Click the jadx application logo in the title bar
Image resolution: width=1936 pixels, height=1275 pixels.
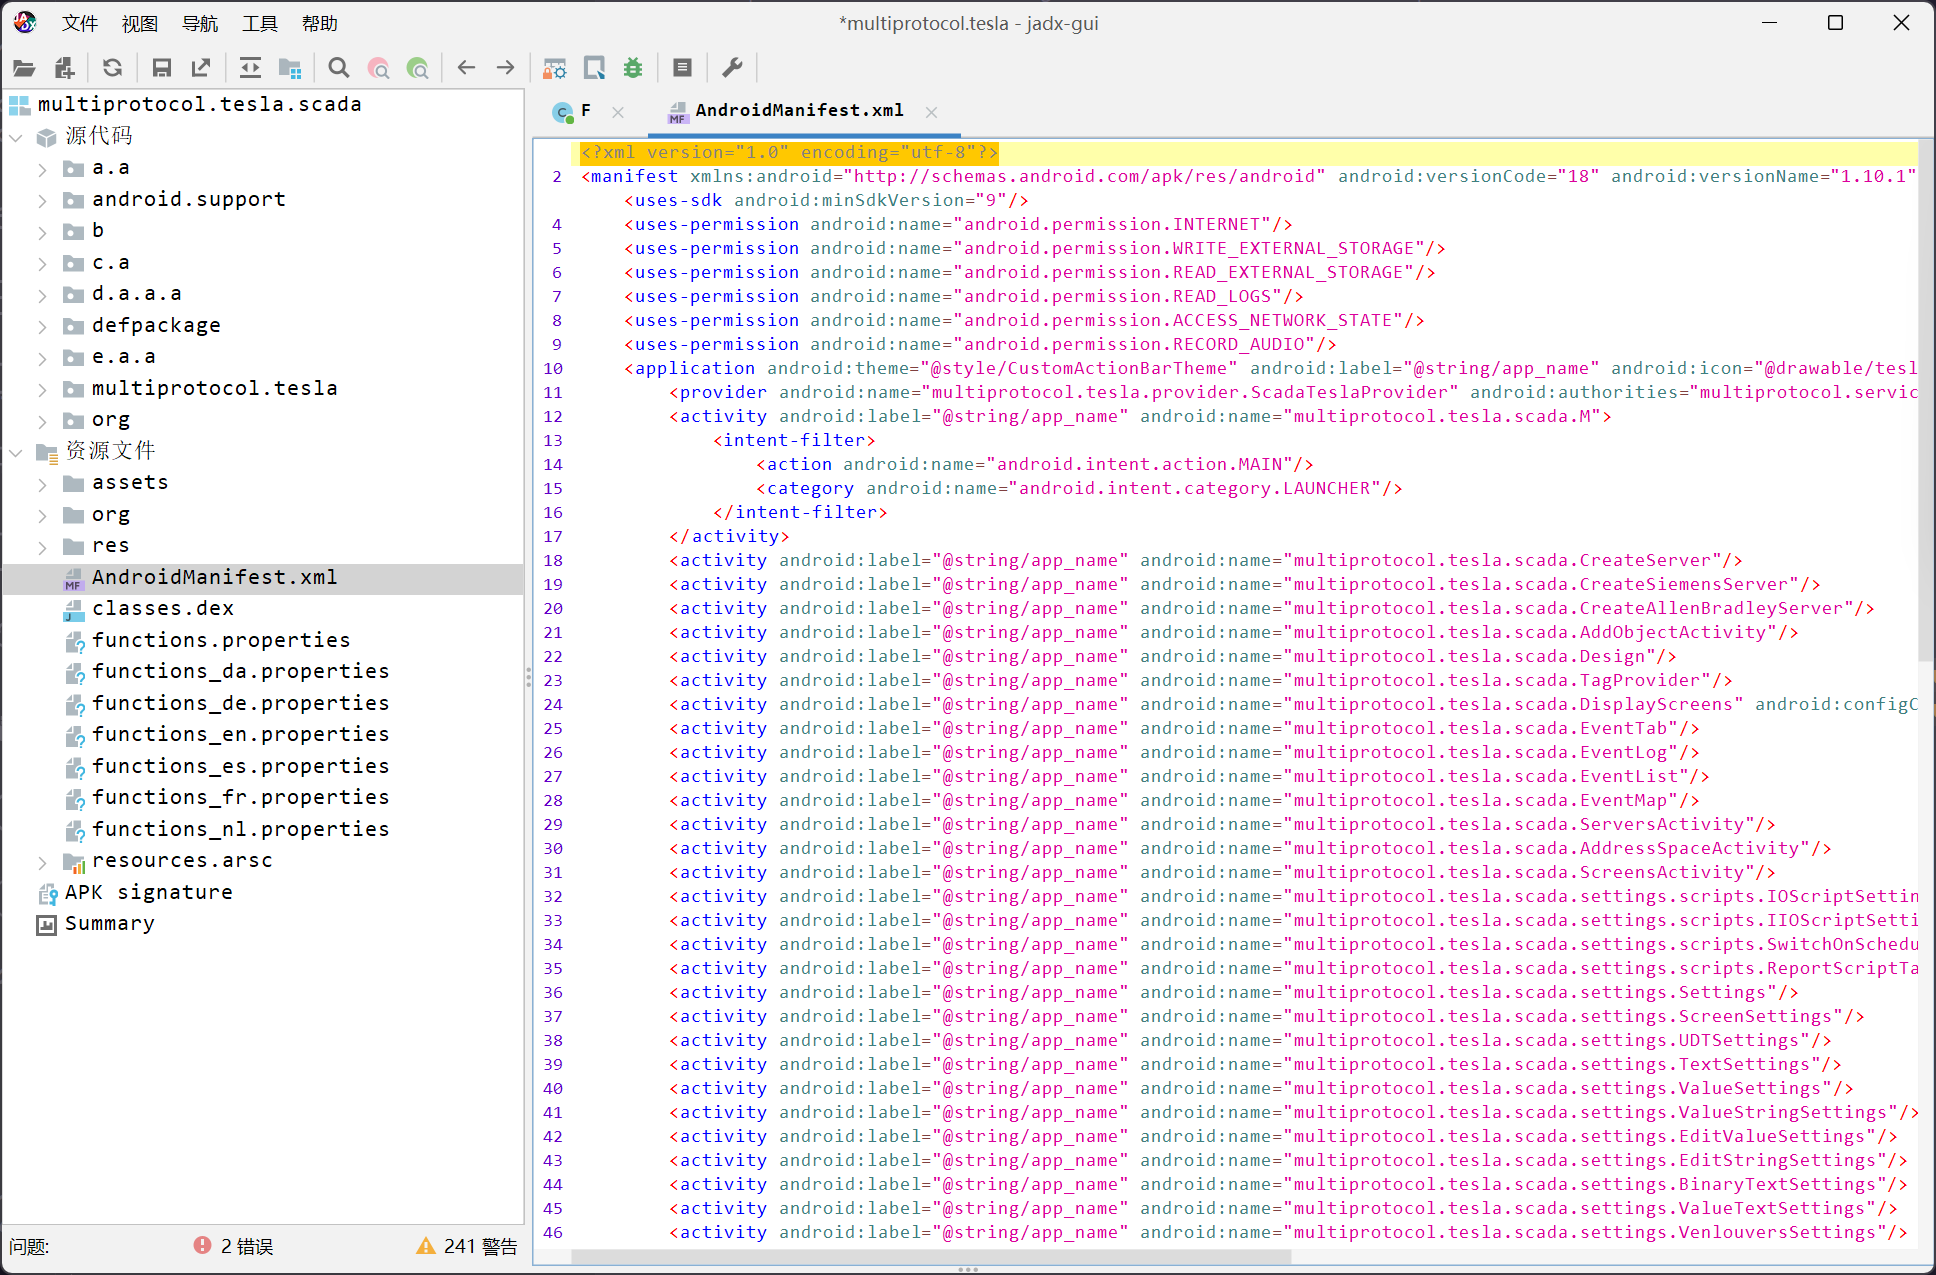click(x=25, y=22)
